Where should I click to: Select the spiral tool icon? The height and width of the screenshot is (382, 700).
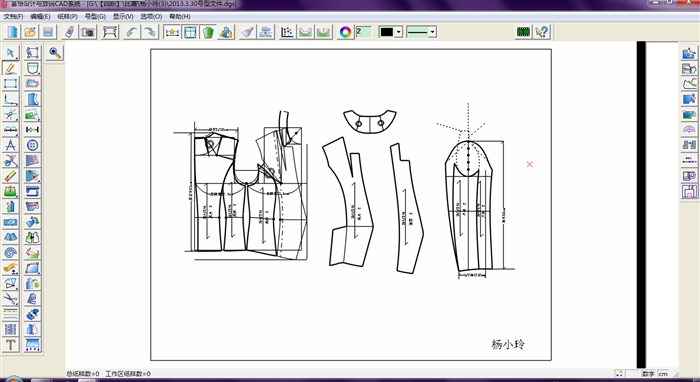11,253
